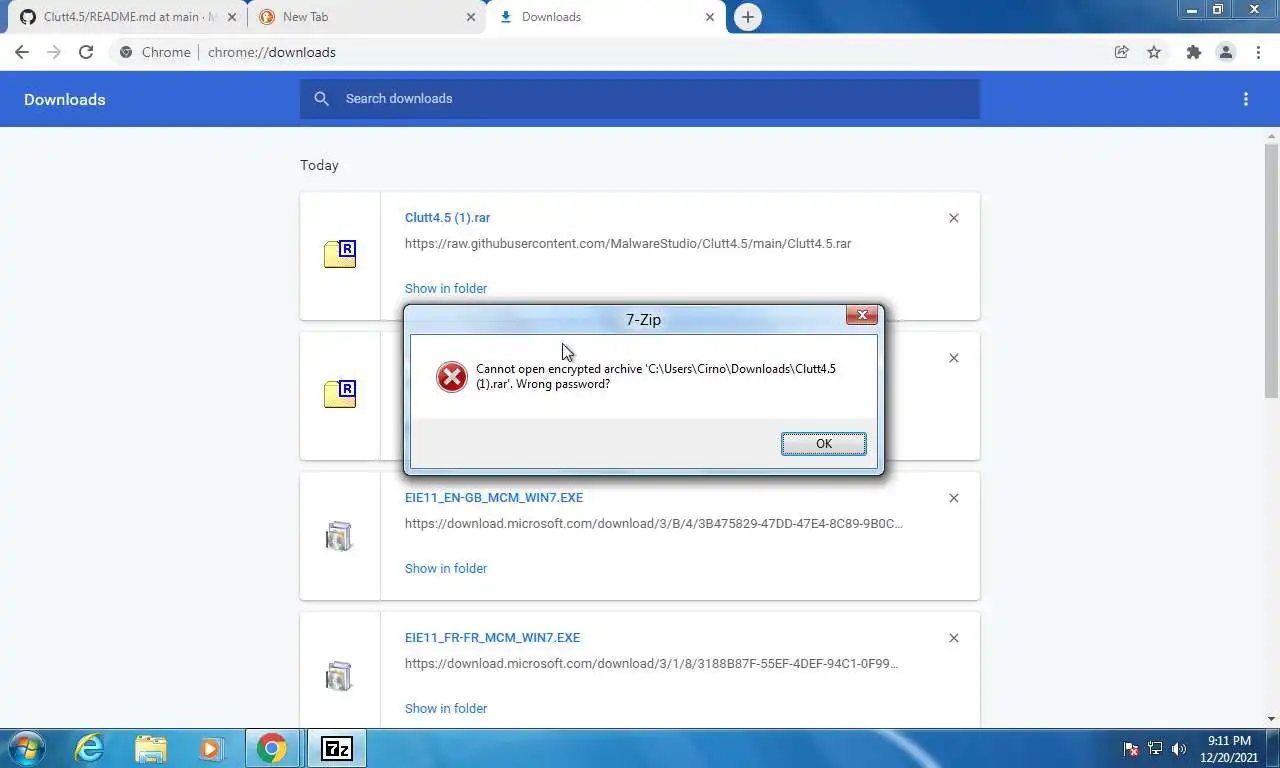The height and width of the screenshot is (768, 1280).
Task: Show Clutt4.5 (1).rar in folder
Action: pyautogui.click(x=446, y=288)
